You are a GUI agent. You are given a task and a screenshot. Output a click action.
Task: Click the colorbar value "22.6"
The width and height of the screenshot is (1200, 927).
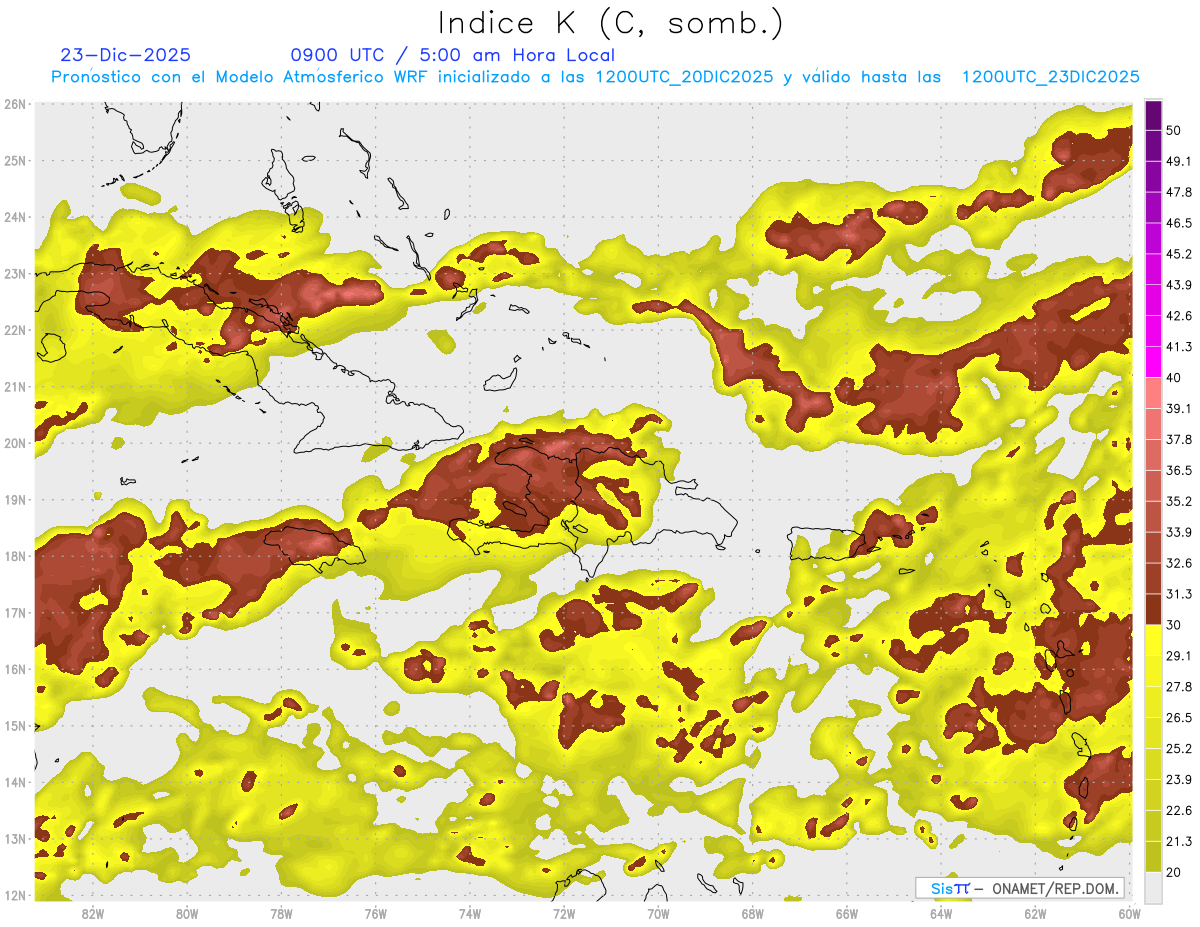tap(1179, 810)
